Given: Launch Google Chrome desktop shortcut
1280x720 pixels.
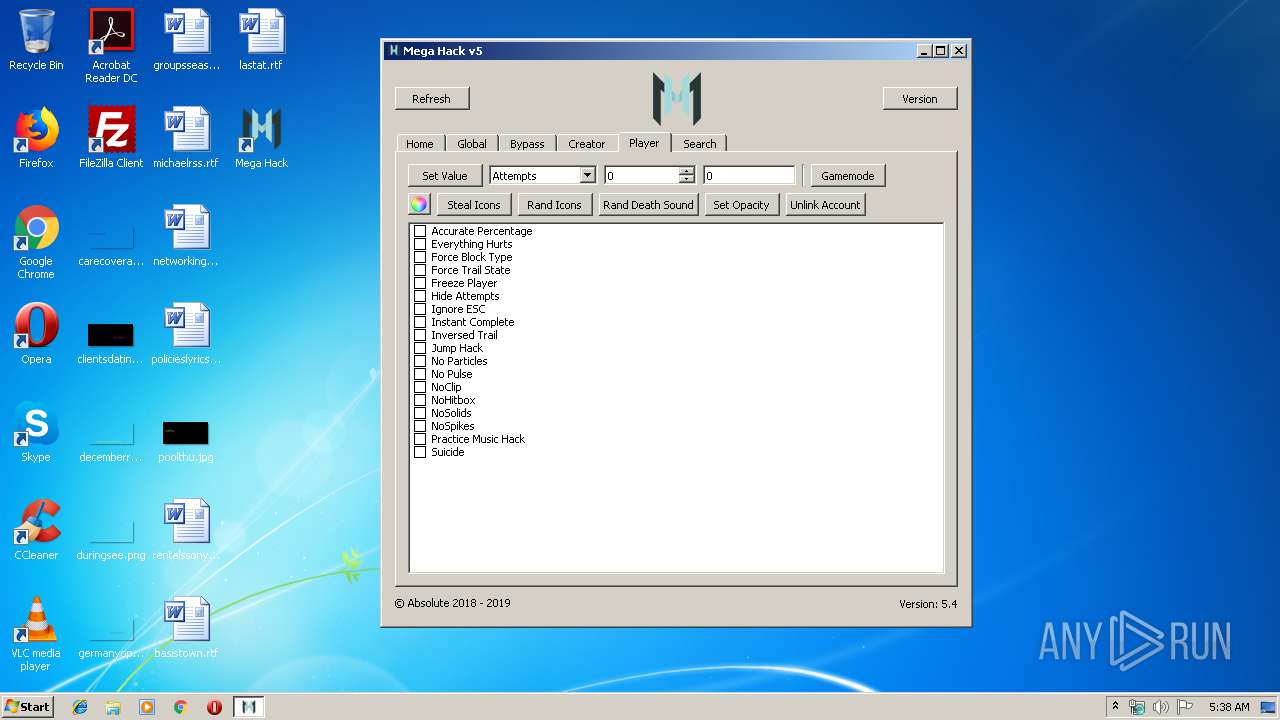Looking at the screenshot, I should tap(36, 242).
